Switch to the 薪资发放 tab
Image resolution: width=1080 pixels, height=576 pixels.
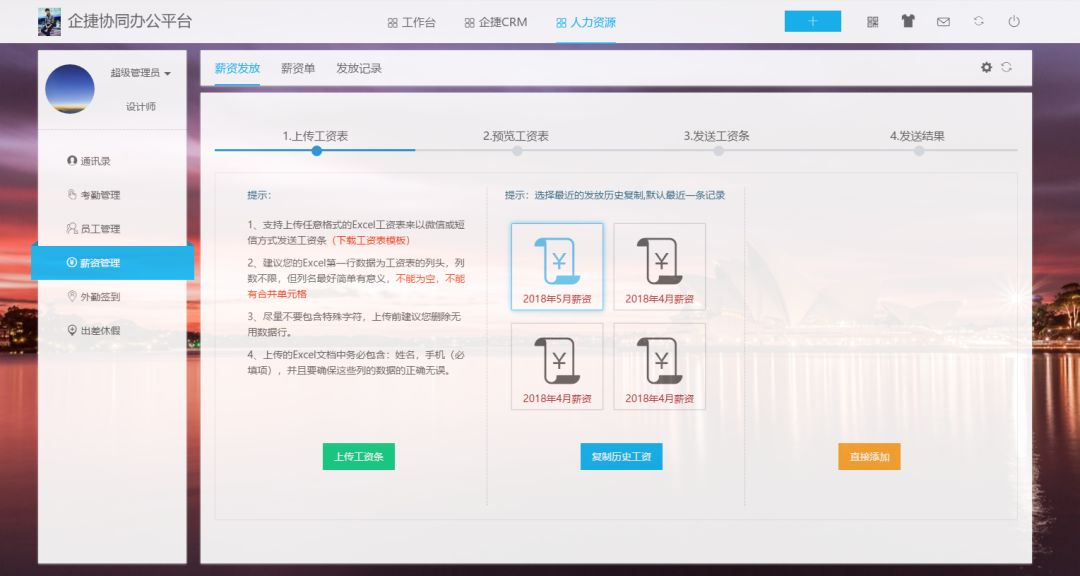coord(237,68)
